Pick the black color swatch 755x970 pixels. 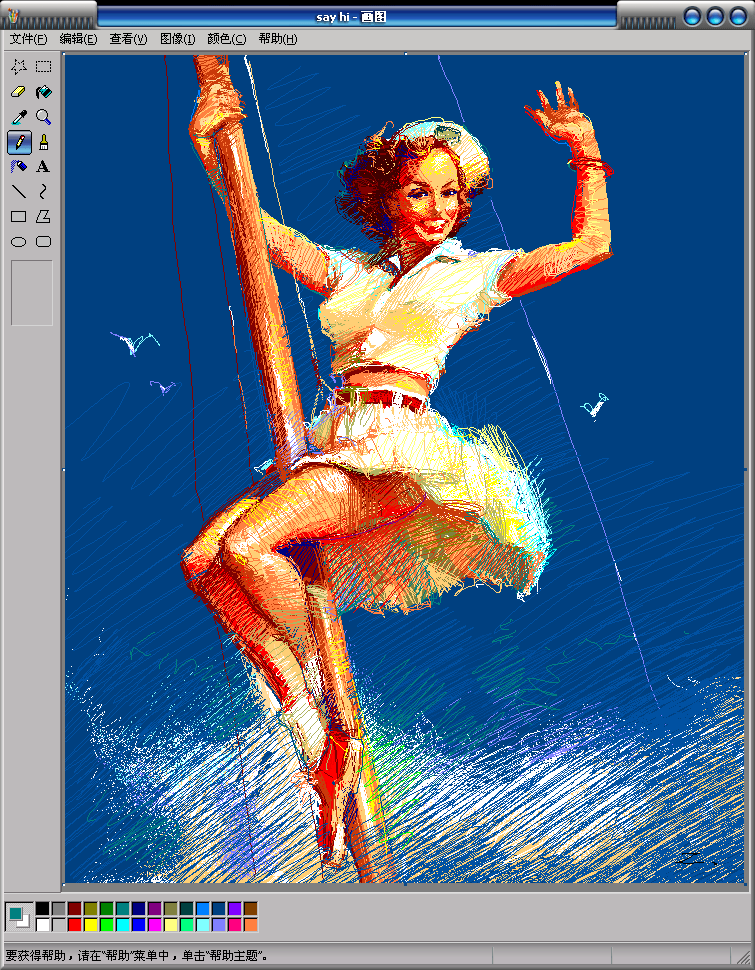pyautogui.click(x=43, y=909)
